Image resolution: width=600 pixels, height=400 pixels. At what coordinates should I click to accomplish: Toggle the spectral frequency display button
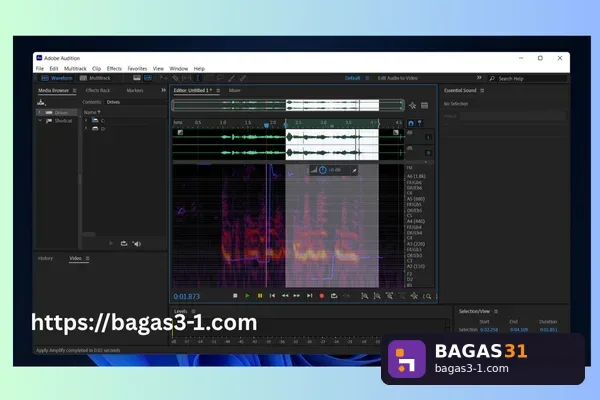coord(137,78)
